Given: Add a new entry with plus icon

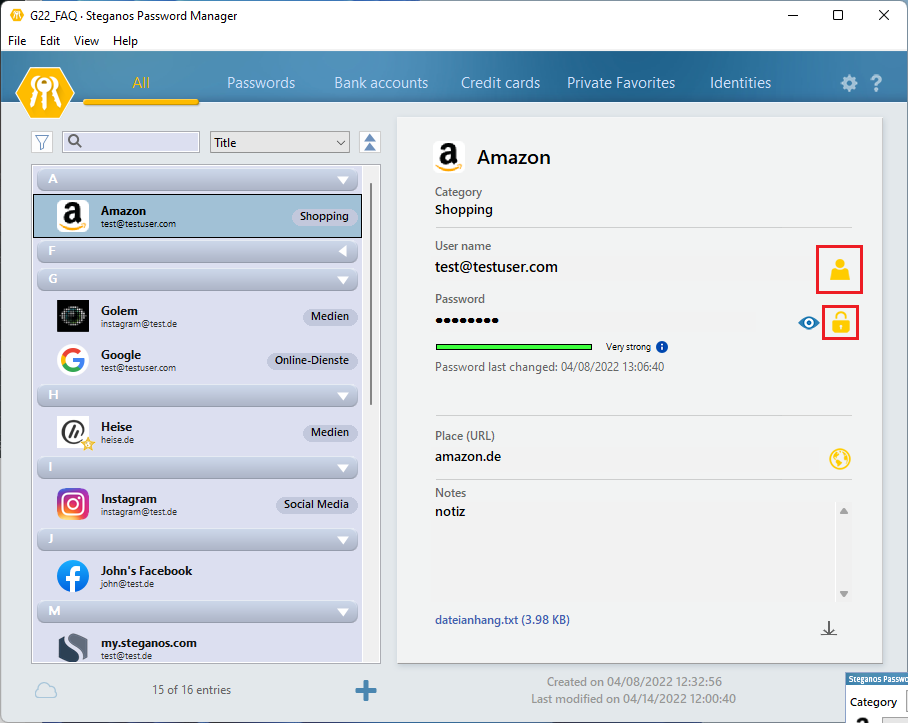Looking at the screenshot, I should click(366, 690).
